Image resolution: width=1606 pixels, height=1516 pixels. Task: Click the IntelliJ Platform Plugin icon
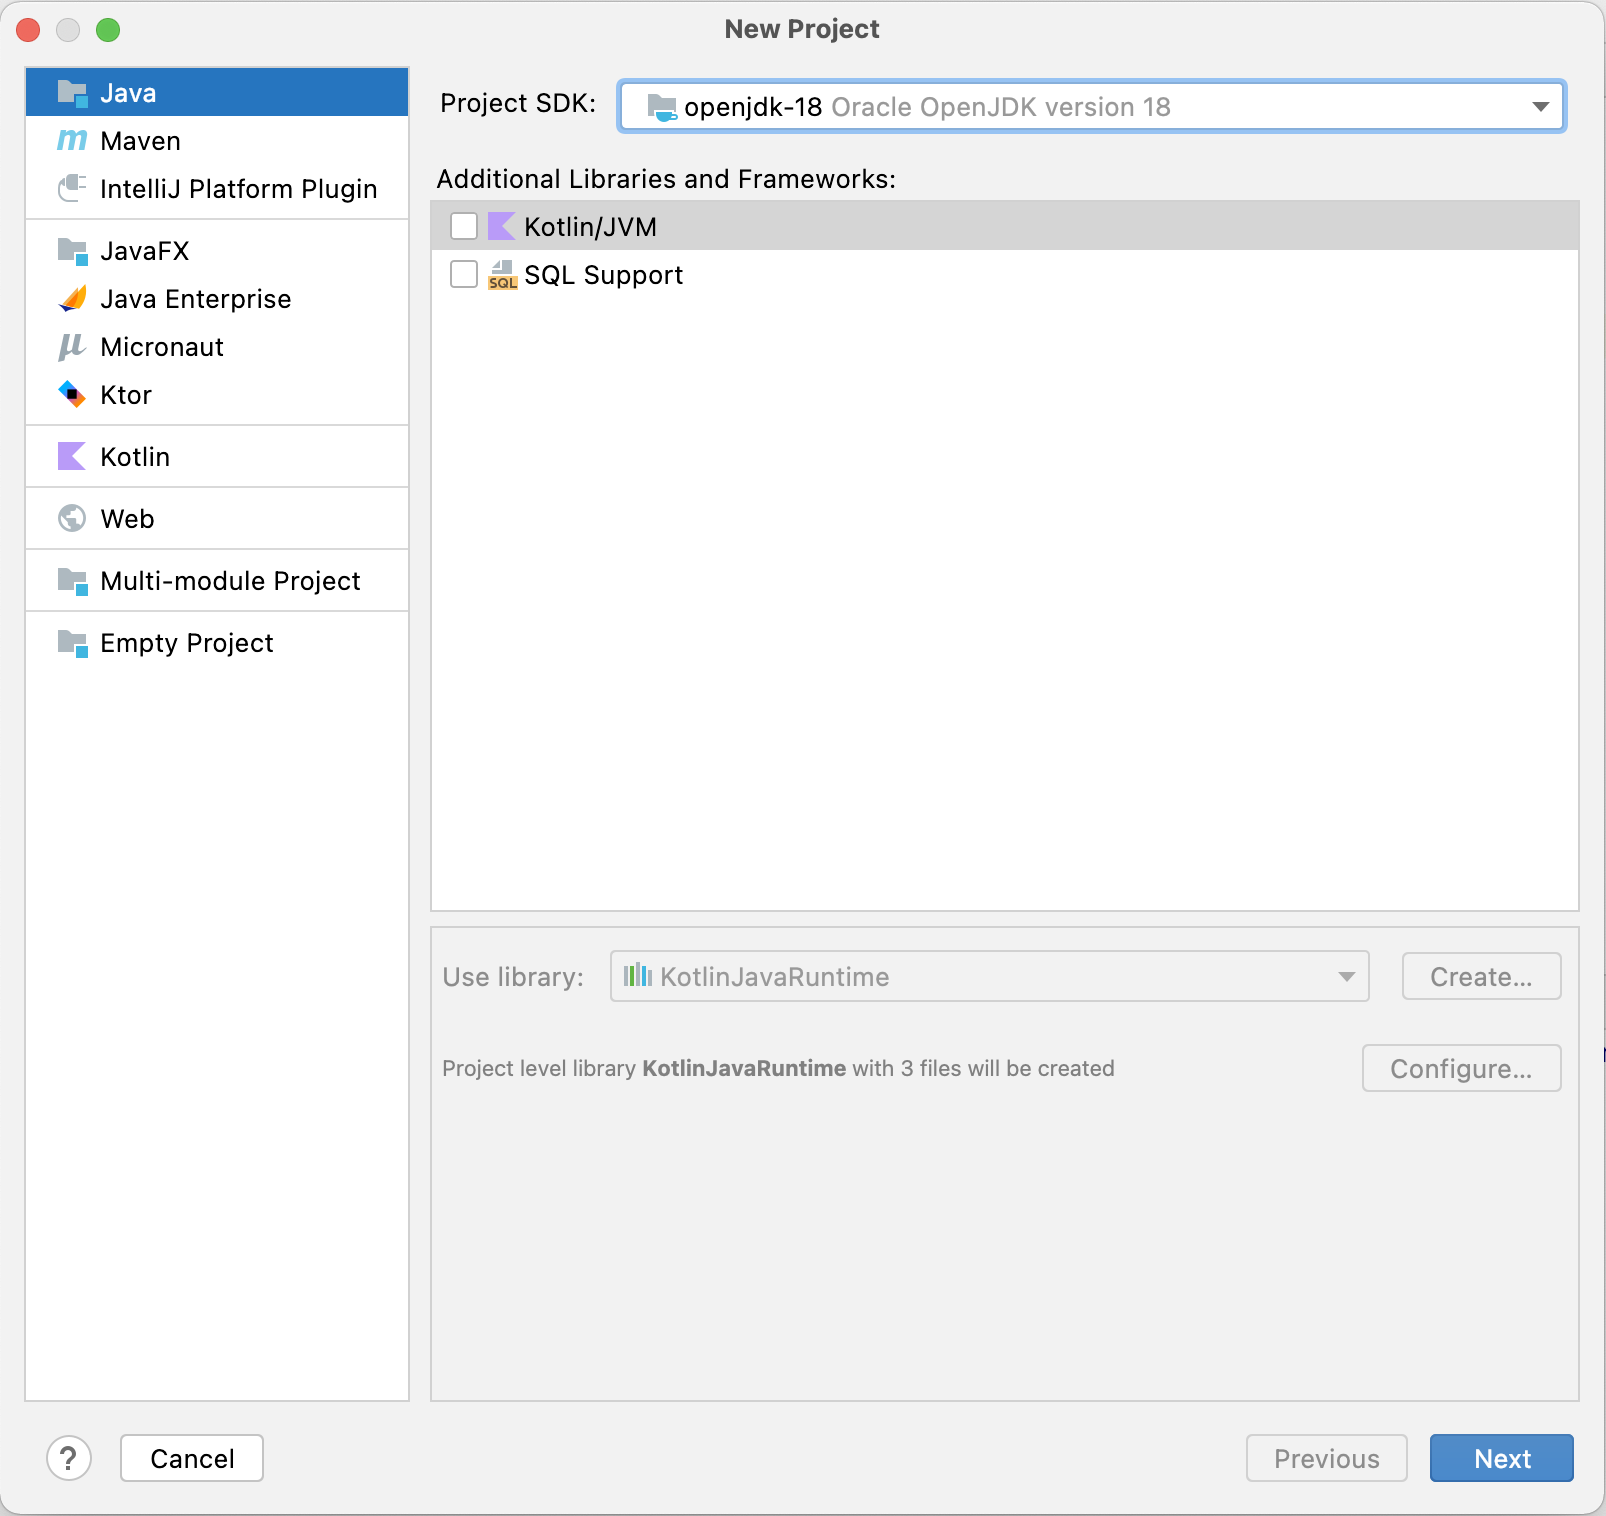(x=72, y=189)
